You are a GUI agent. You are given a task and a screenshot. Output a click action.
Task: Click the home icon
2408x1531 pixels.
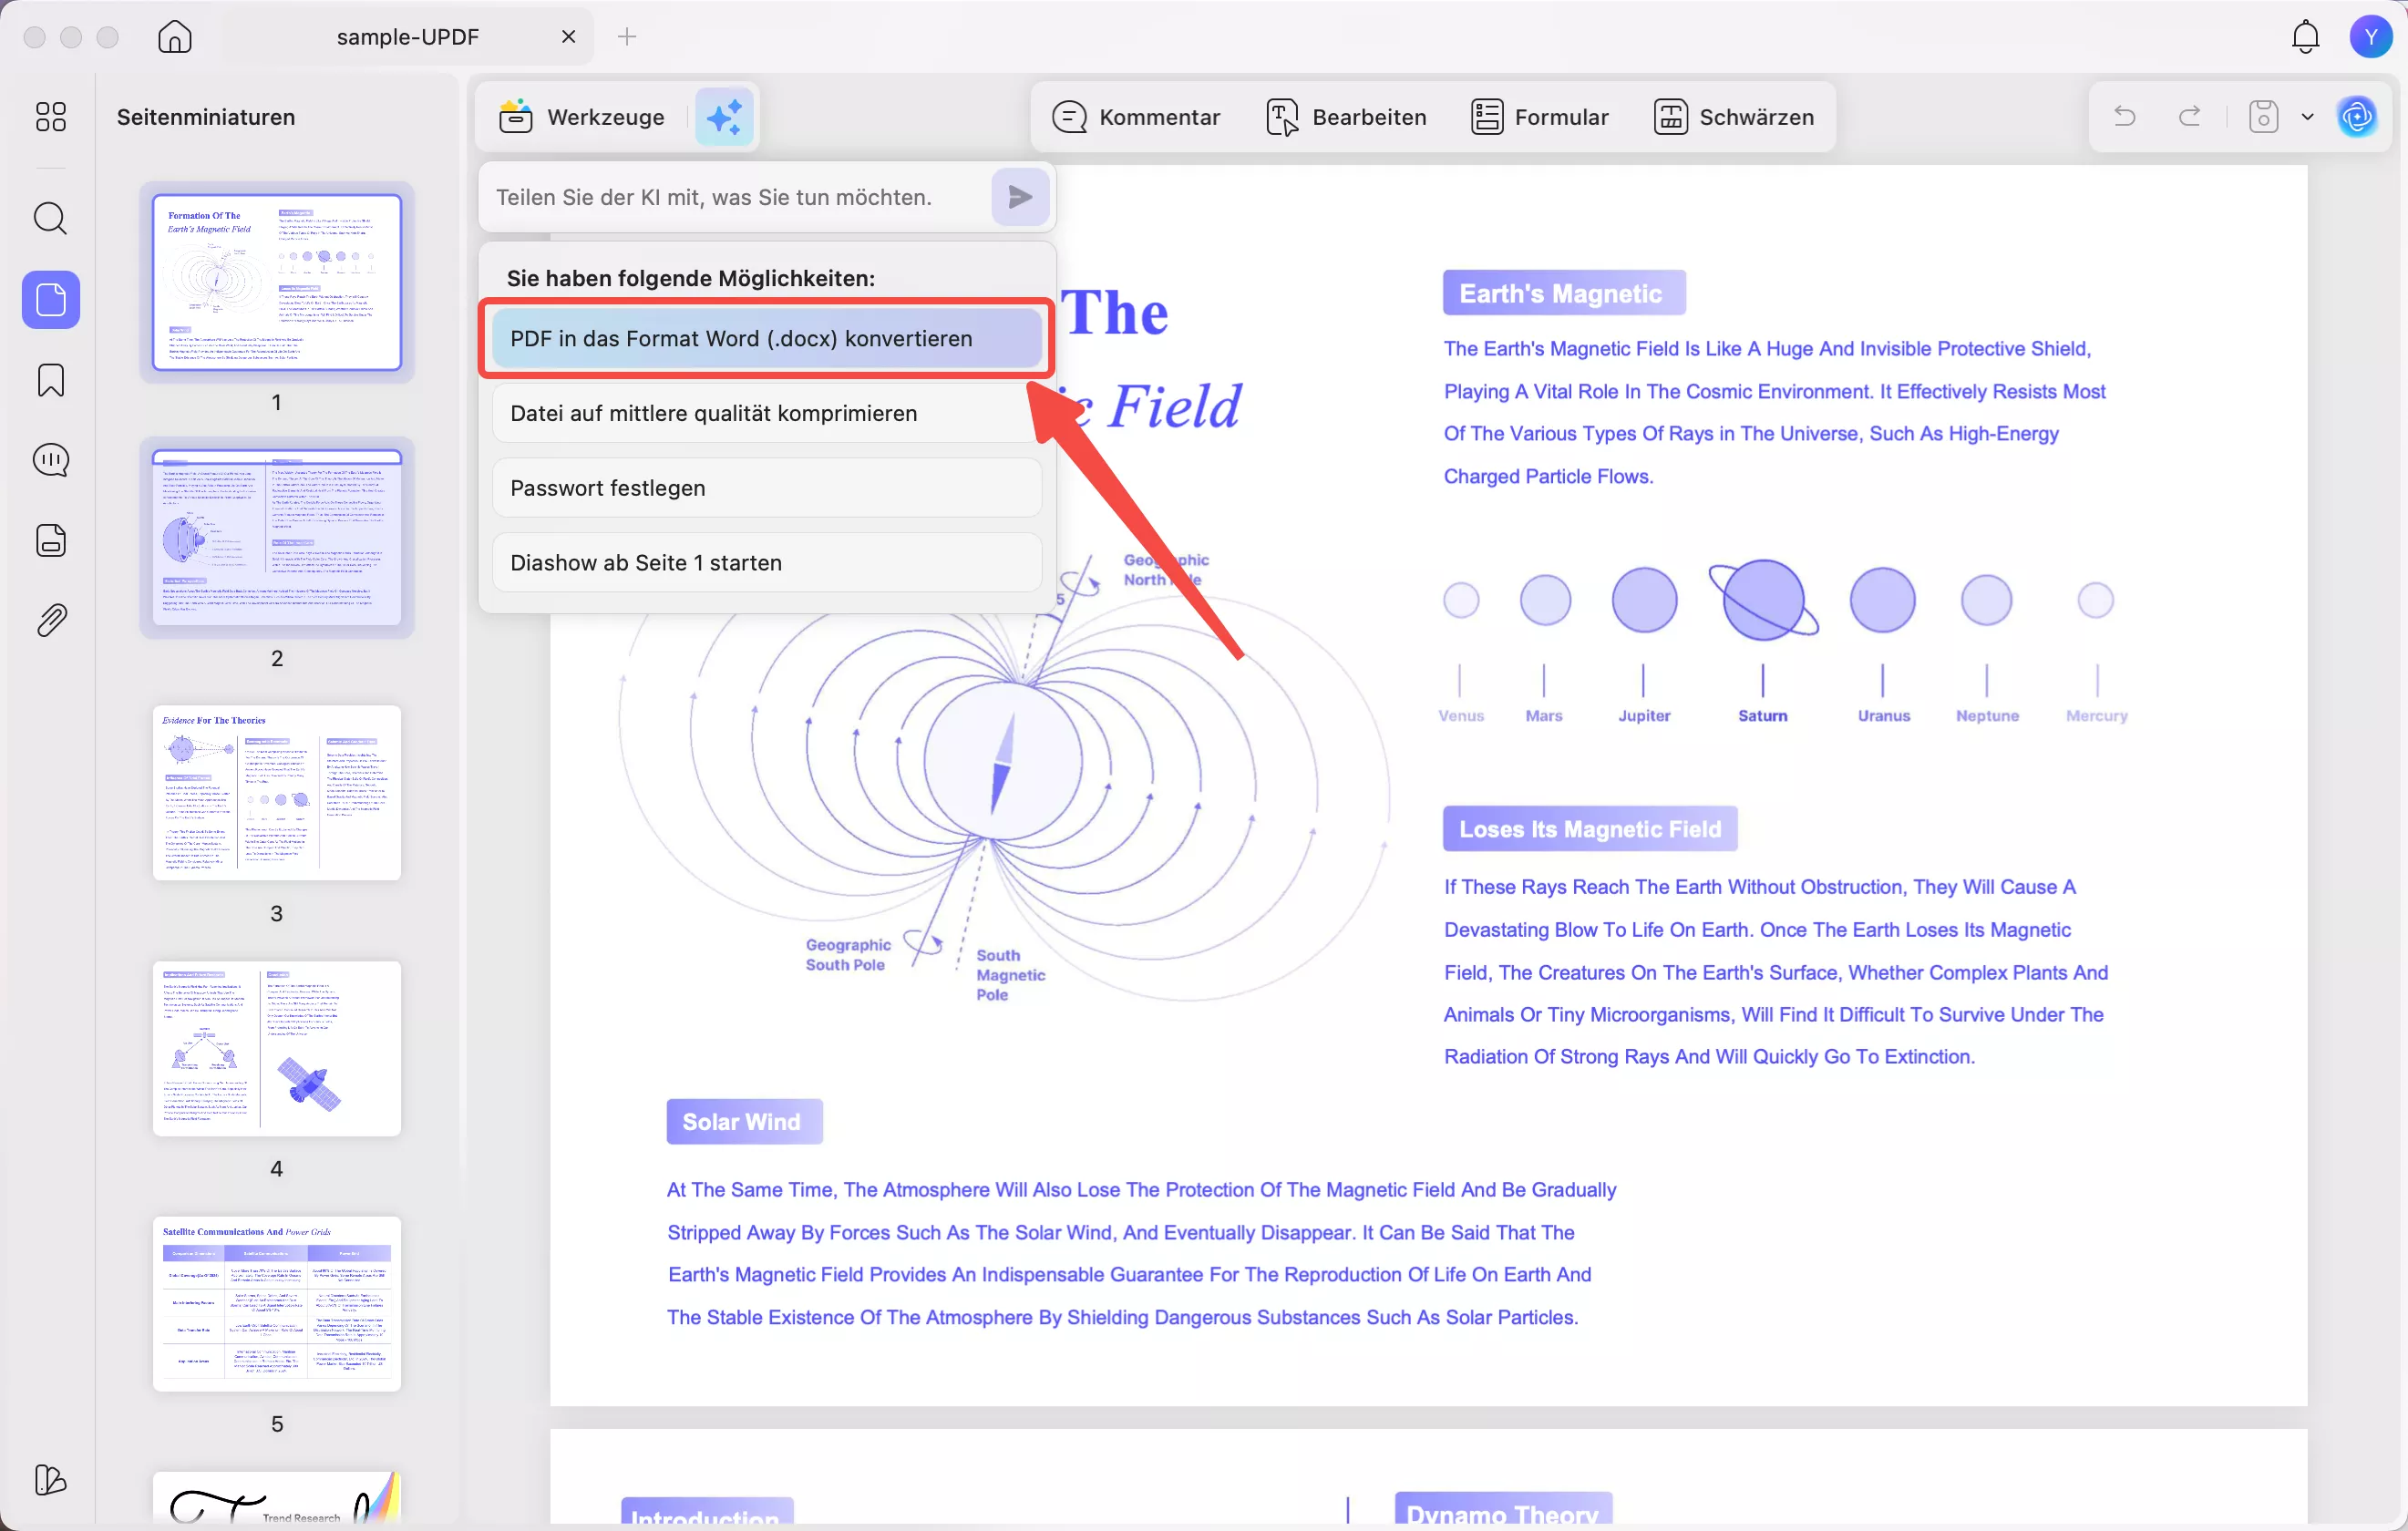point(175,37)
